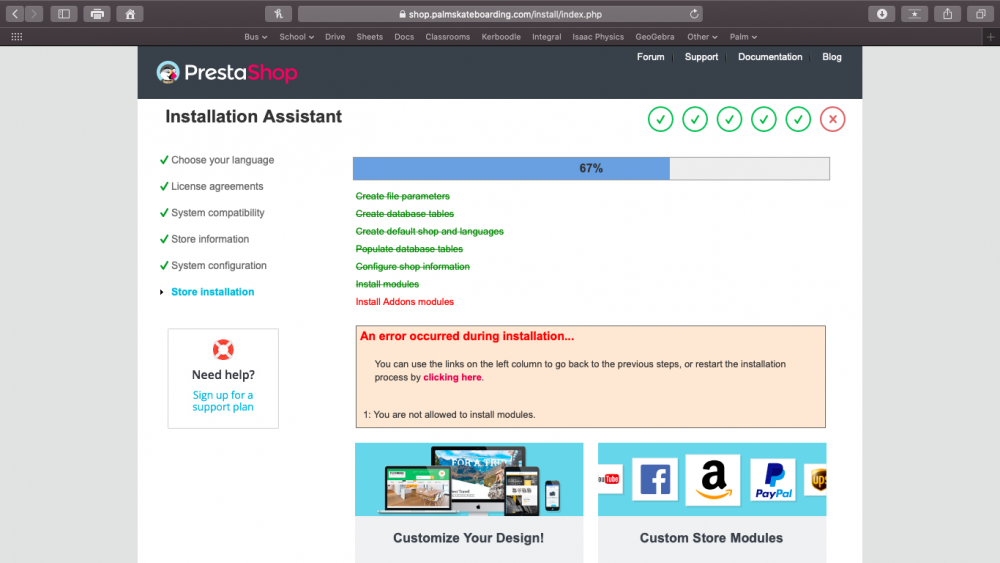Open the share icon in toolbar
Screen dimensions: 1000x563
(948, 13)
